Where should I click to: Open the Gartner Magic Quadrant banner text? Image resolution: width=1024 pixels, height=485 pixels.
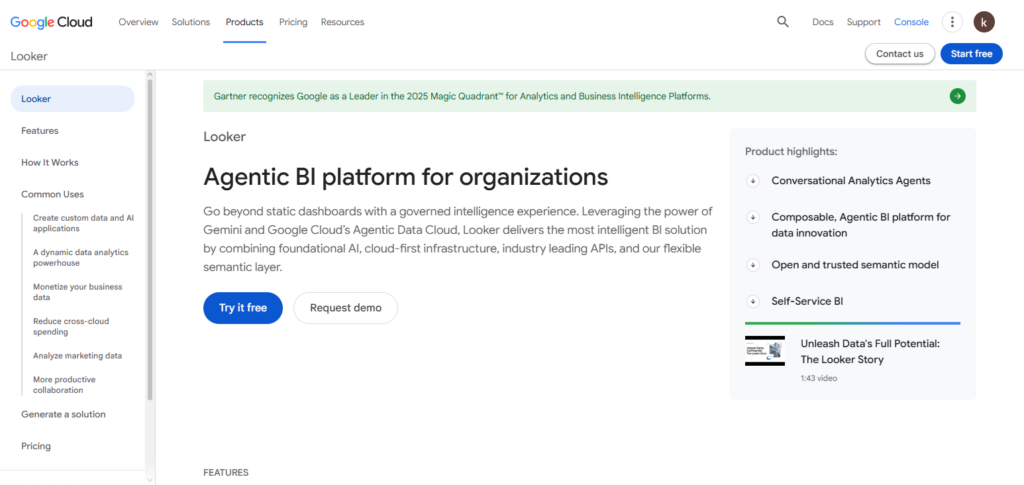click(462, 97)
